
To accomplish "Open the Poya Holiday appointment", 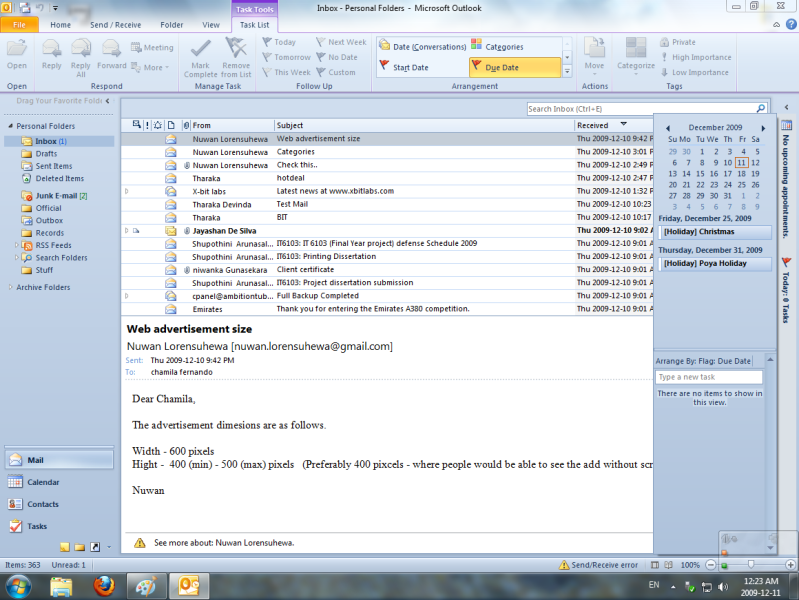I will 715,264.
